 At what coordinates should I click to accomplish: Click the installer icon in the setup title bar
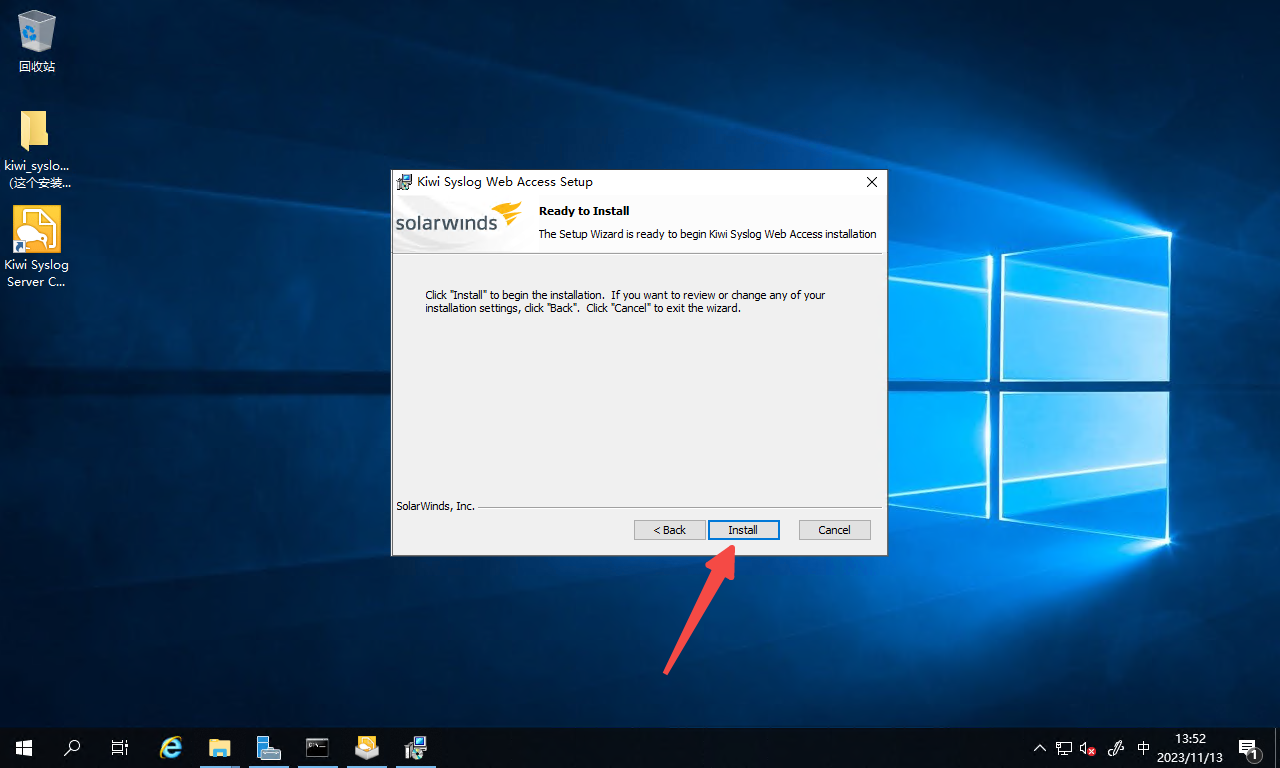click(404, 182)
